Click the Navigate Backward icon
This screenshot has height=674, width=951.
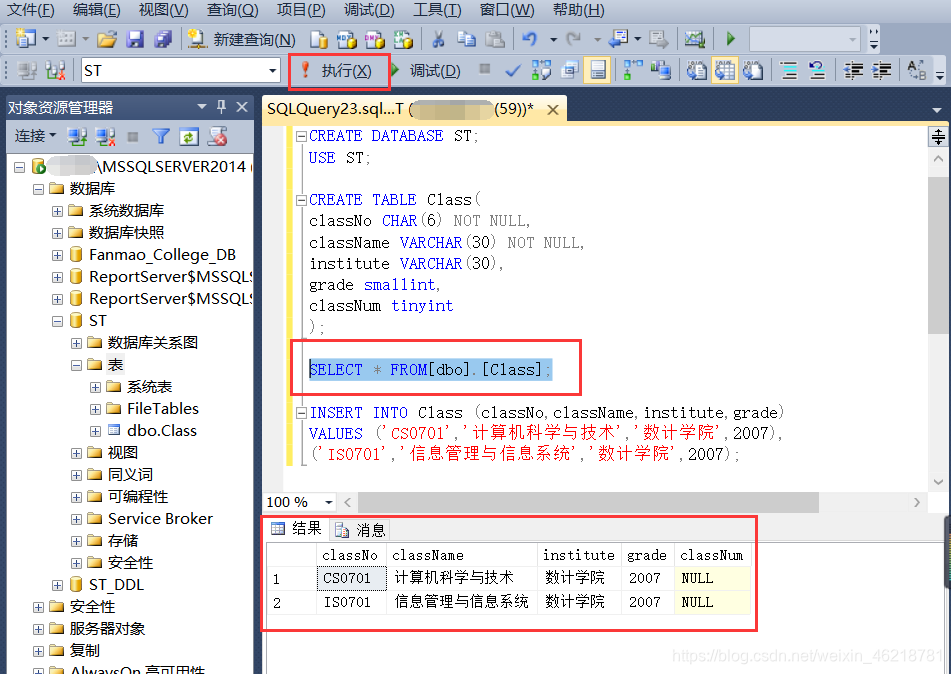pos(618,39)
